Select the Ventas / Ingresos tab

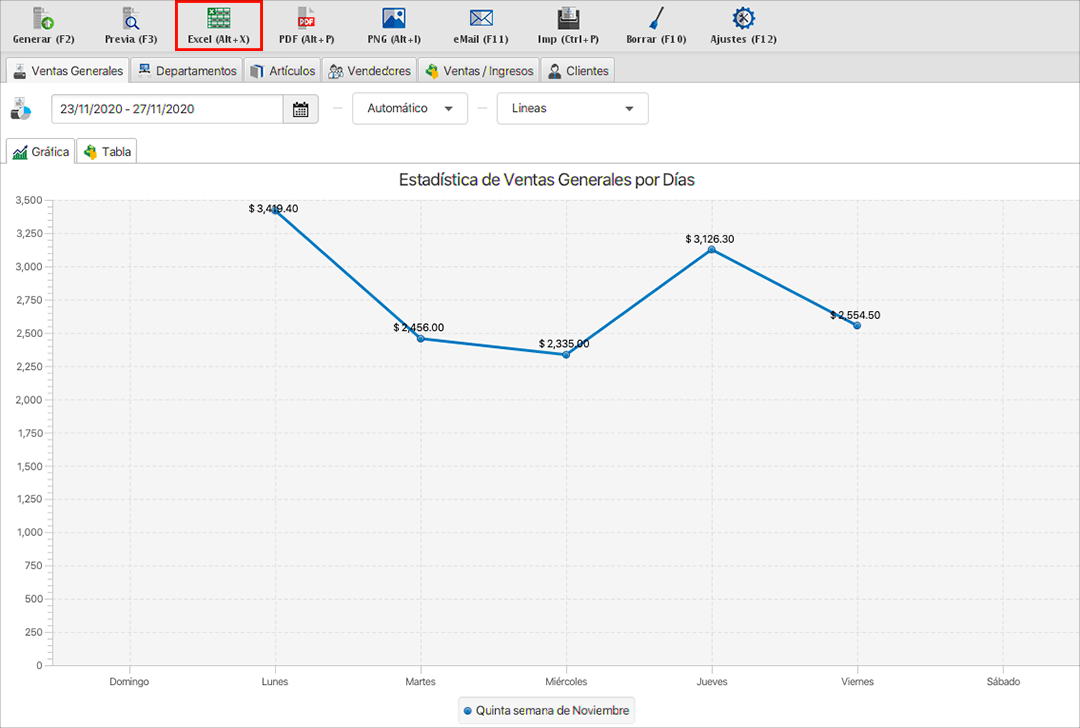[x=479, y=71]
